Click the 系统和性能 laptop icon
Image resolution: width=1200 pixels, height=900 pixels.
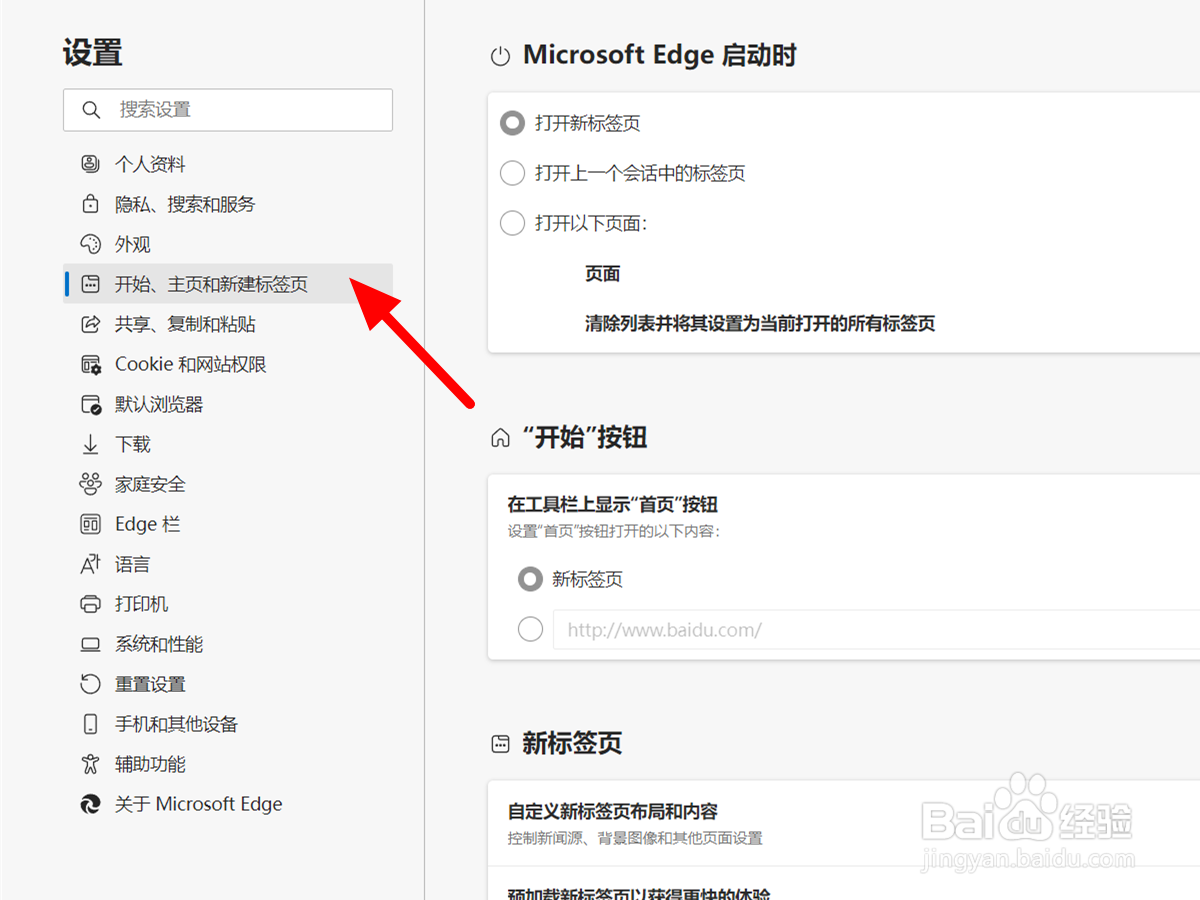[91, 644]
